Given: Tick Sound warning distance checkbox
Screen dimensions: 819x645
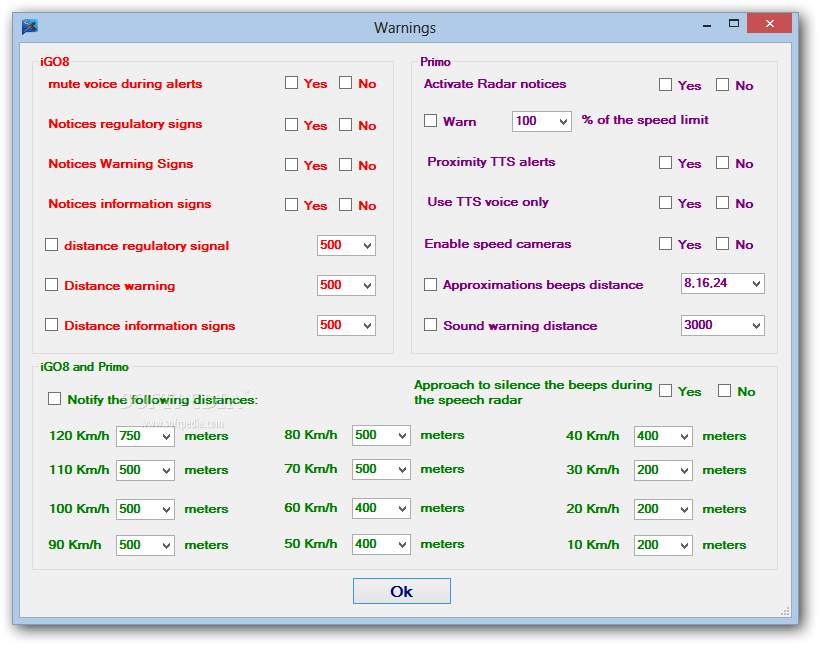Looking at the screenshot, I should [430, 325].
